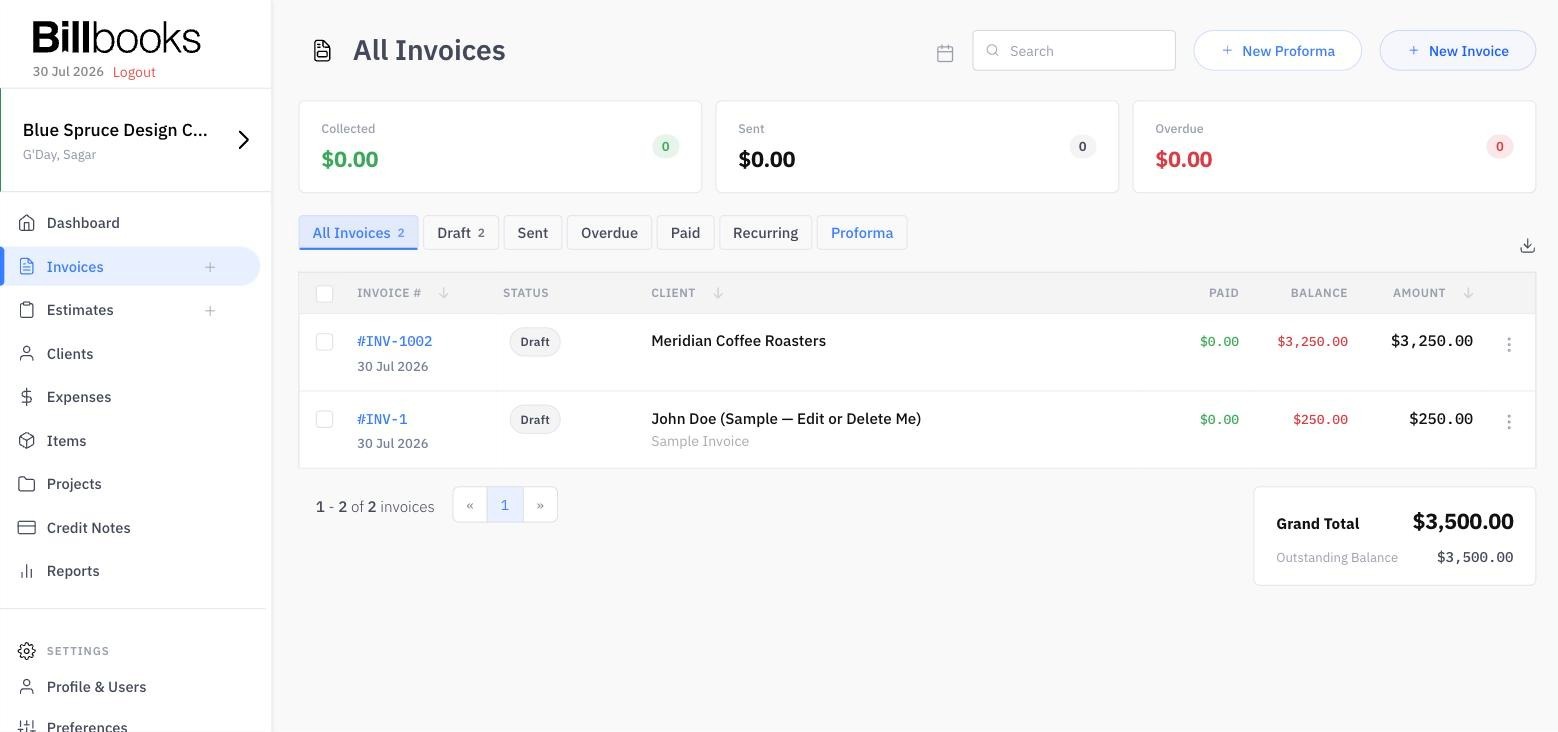The image size is (1558, 732).
Task: Click the Sent summary card
Action: tap(917, 147)
